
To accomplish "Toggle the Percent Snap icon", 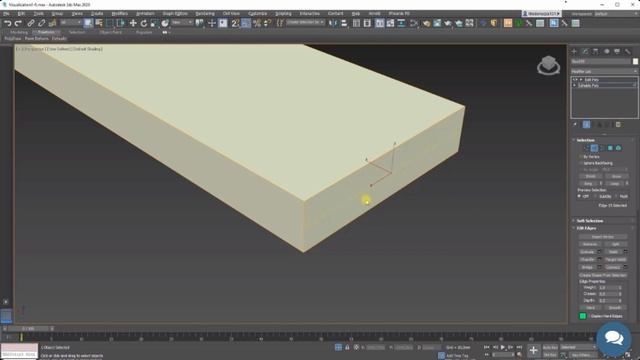I will tap(257, 23).
